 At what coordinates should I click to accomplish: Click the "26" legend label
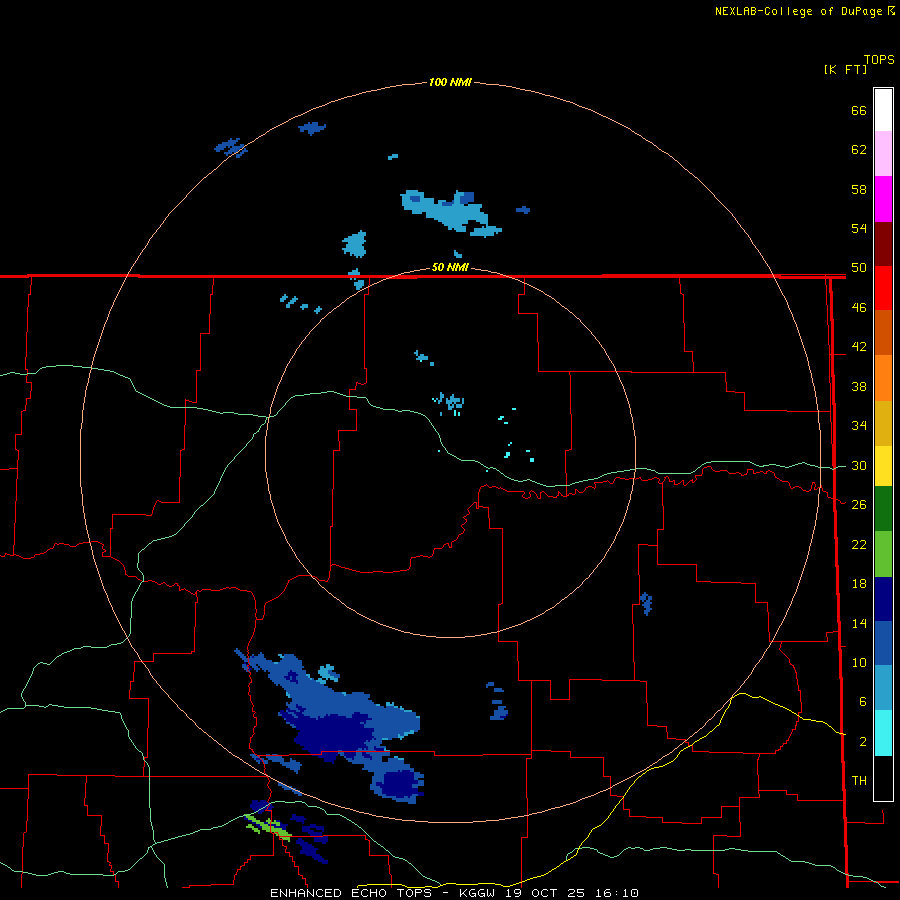pyautogui.click(x=859, y=505)
